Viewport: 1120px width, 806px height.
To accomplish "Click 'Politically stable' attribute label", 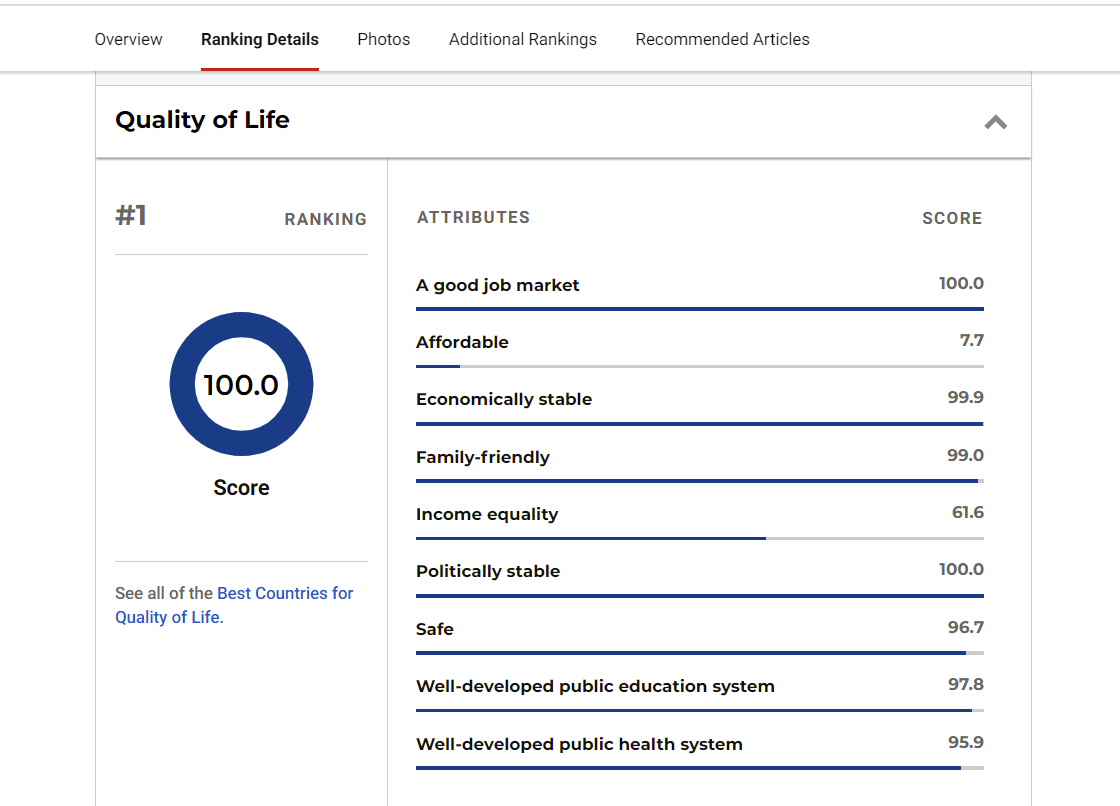I will [x=488, y=572].
